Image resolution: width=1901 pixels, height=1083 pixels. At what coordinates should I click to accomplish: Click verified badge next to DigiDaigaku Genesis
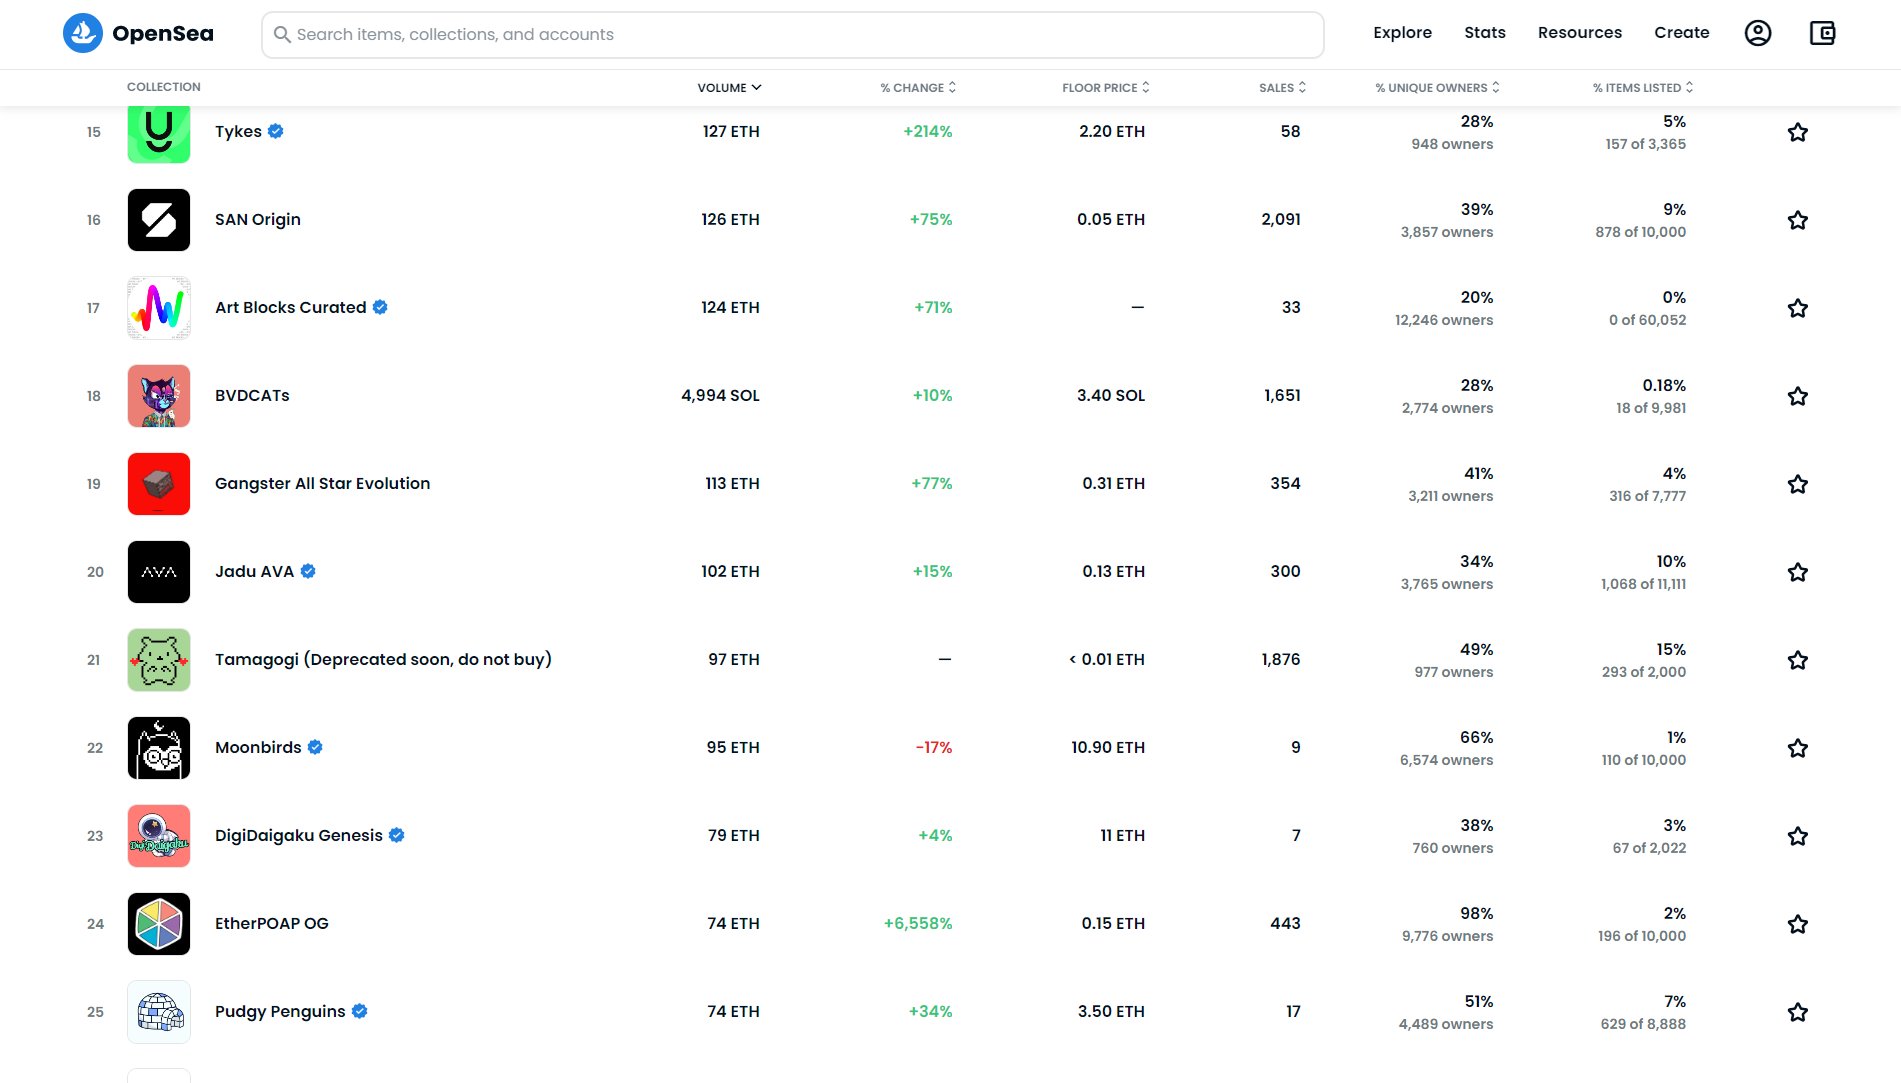pos(397,835)
